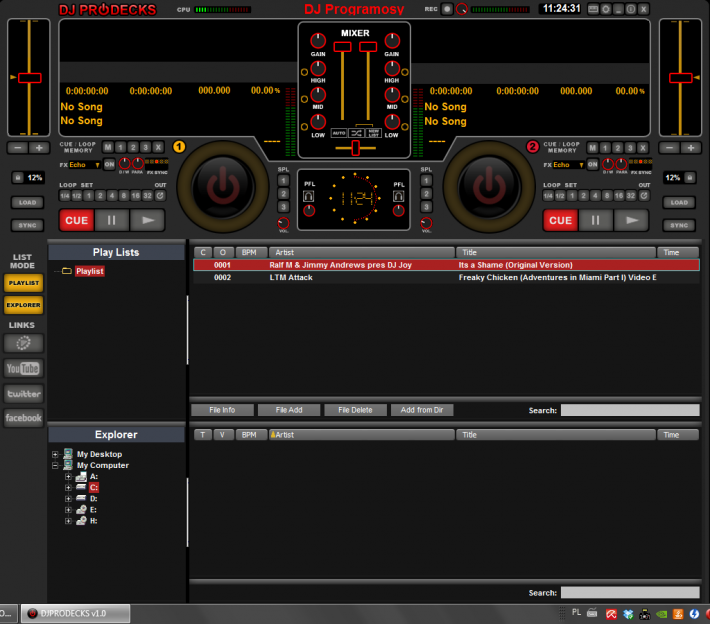Click the mixer shuffle icon
The image size is (710, 624).
click(356, 133)
